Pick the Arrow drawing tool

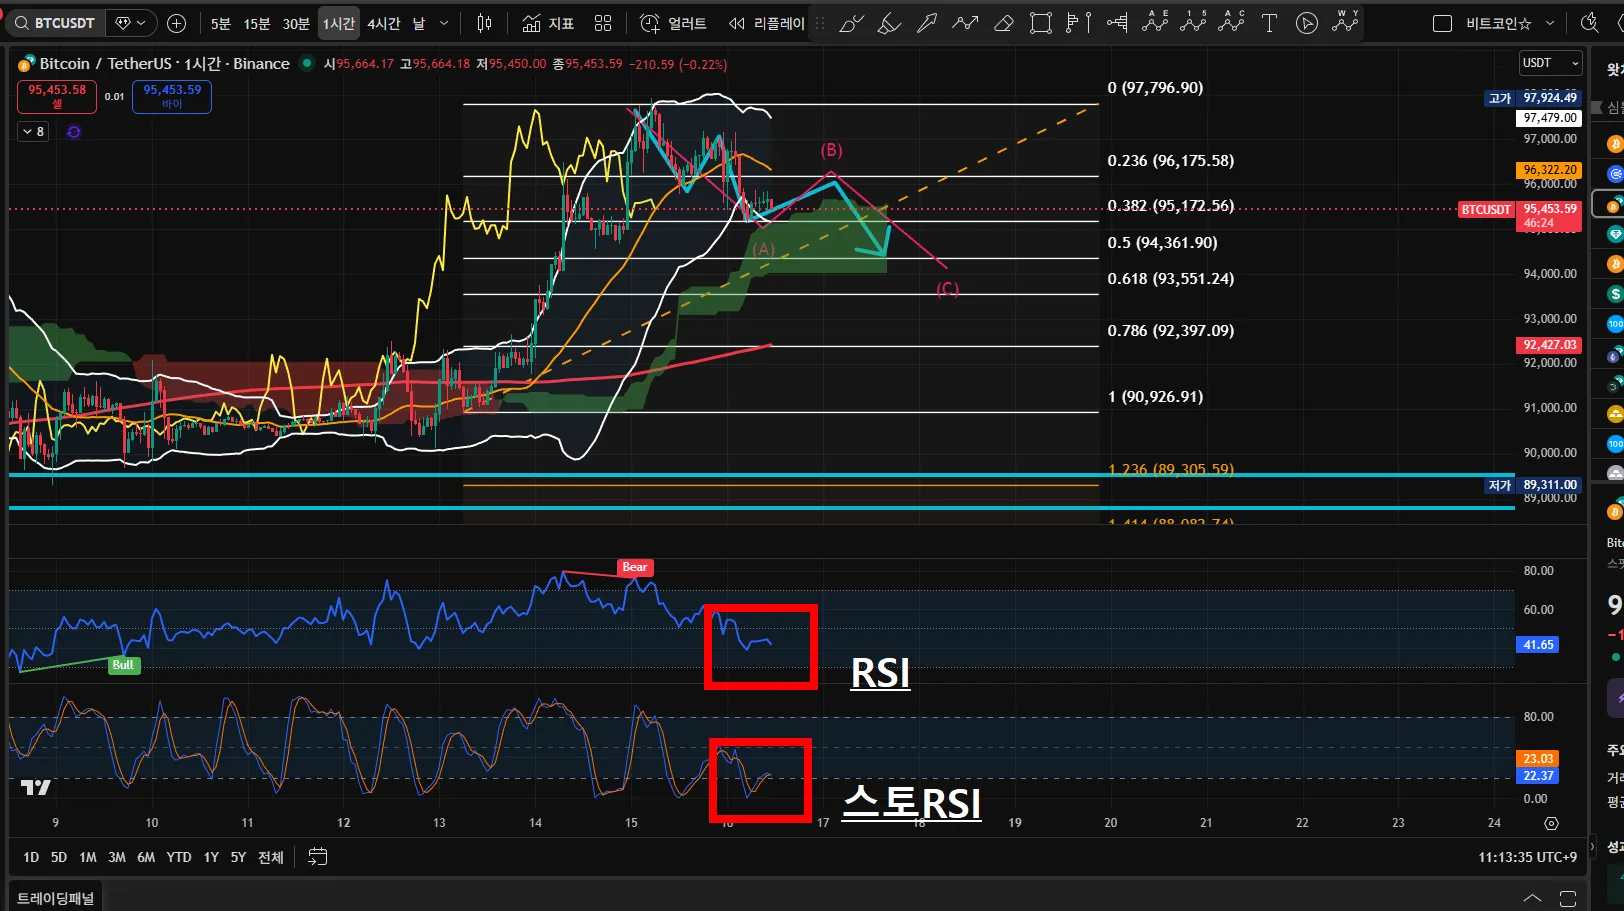[x=927, y=23]
